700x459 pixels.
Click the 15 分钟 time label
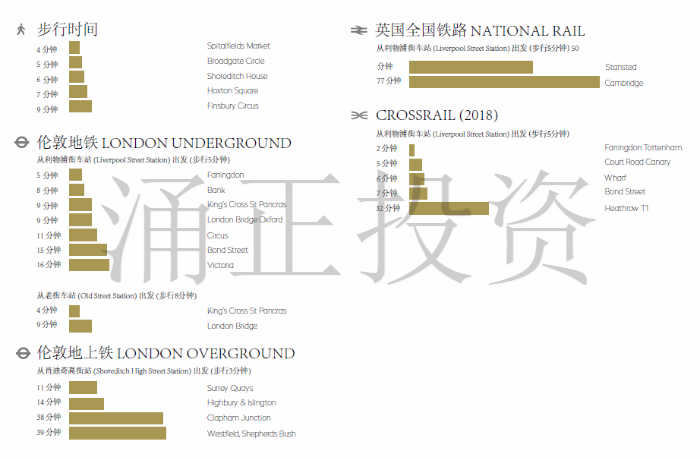[49, 250]
